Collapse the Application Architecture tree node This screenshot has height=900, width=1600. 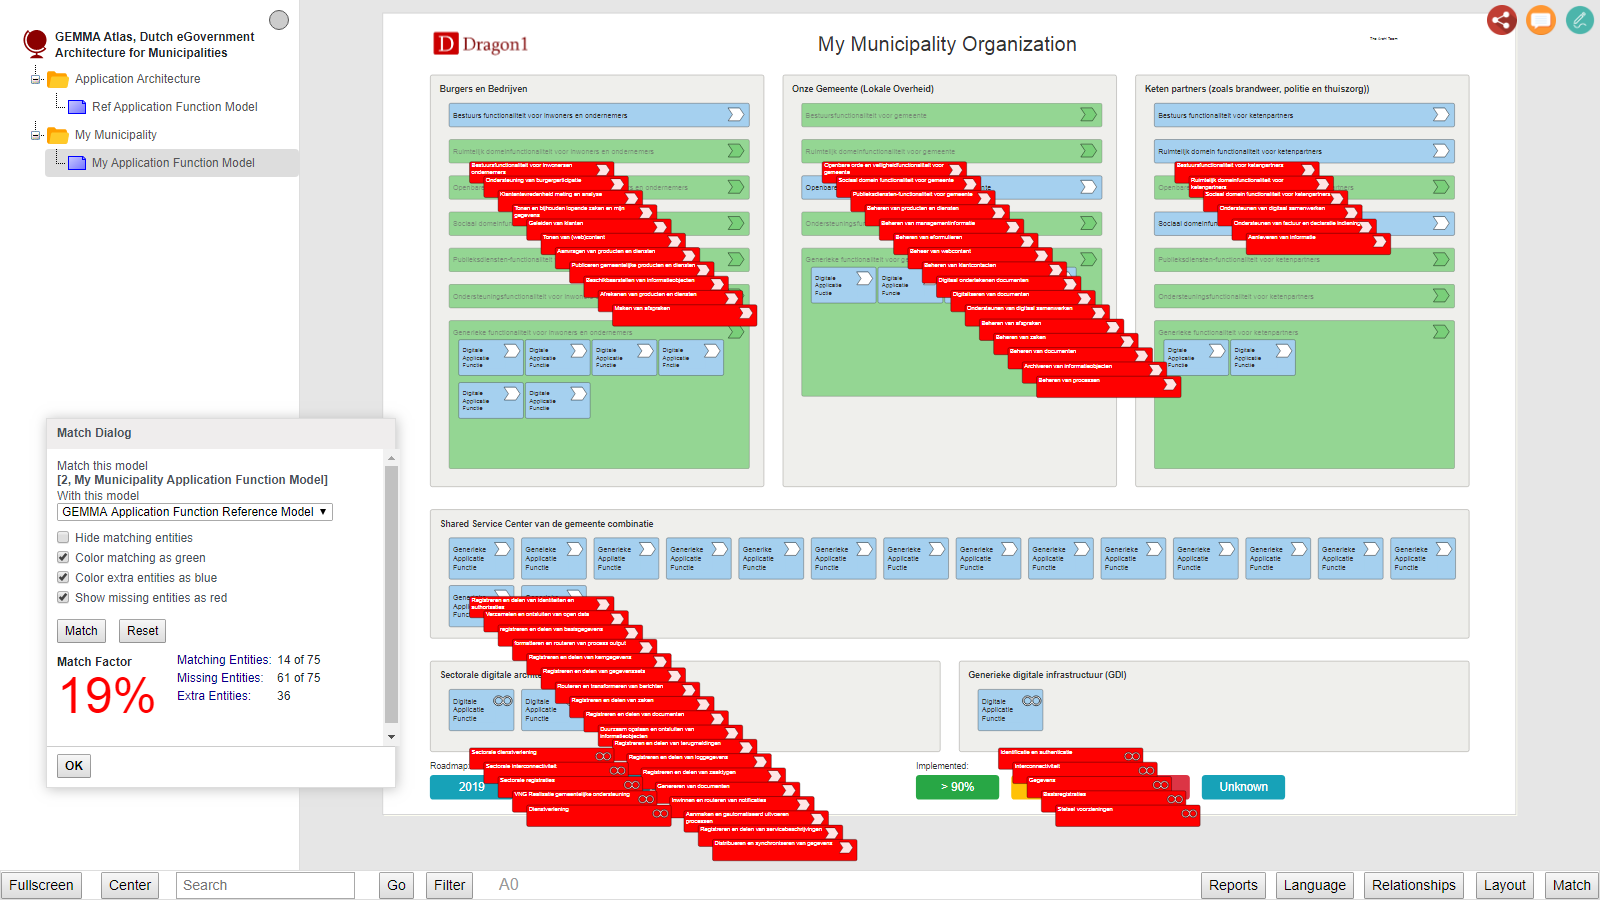coord(36,79)
